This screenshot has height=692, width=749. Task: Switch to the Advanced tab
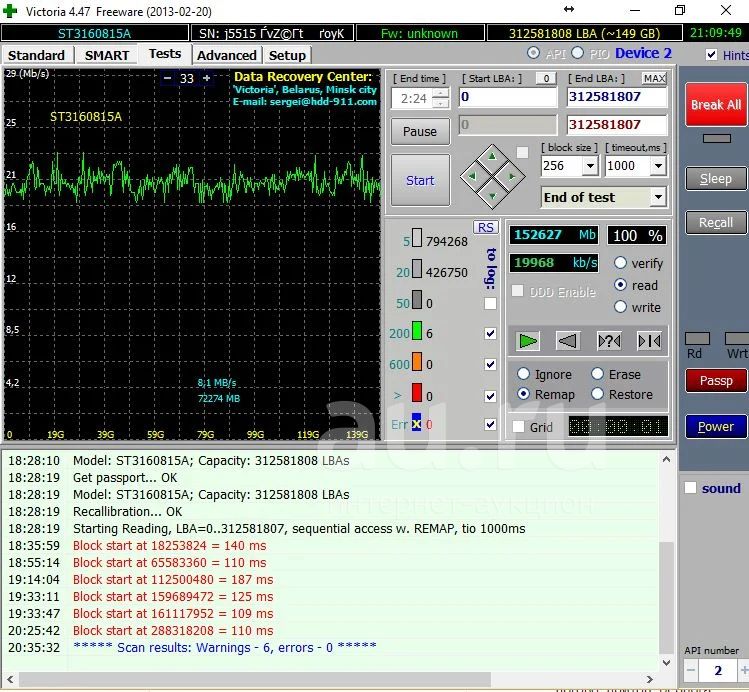click(227, 55)
